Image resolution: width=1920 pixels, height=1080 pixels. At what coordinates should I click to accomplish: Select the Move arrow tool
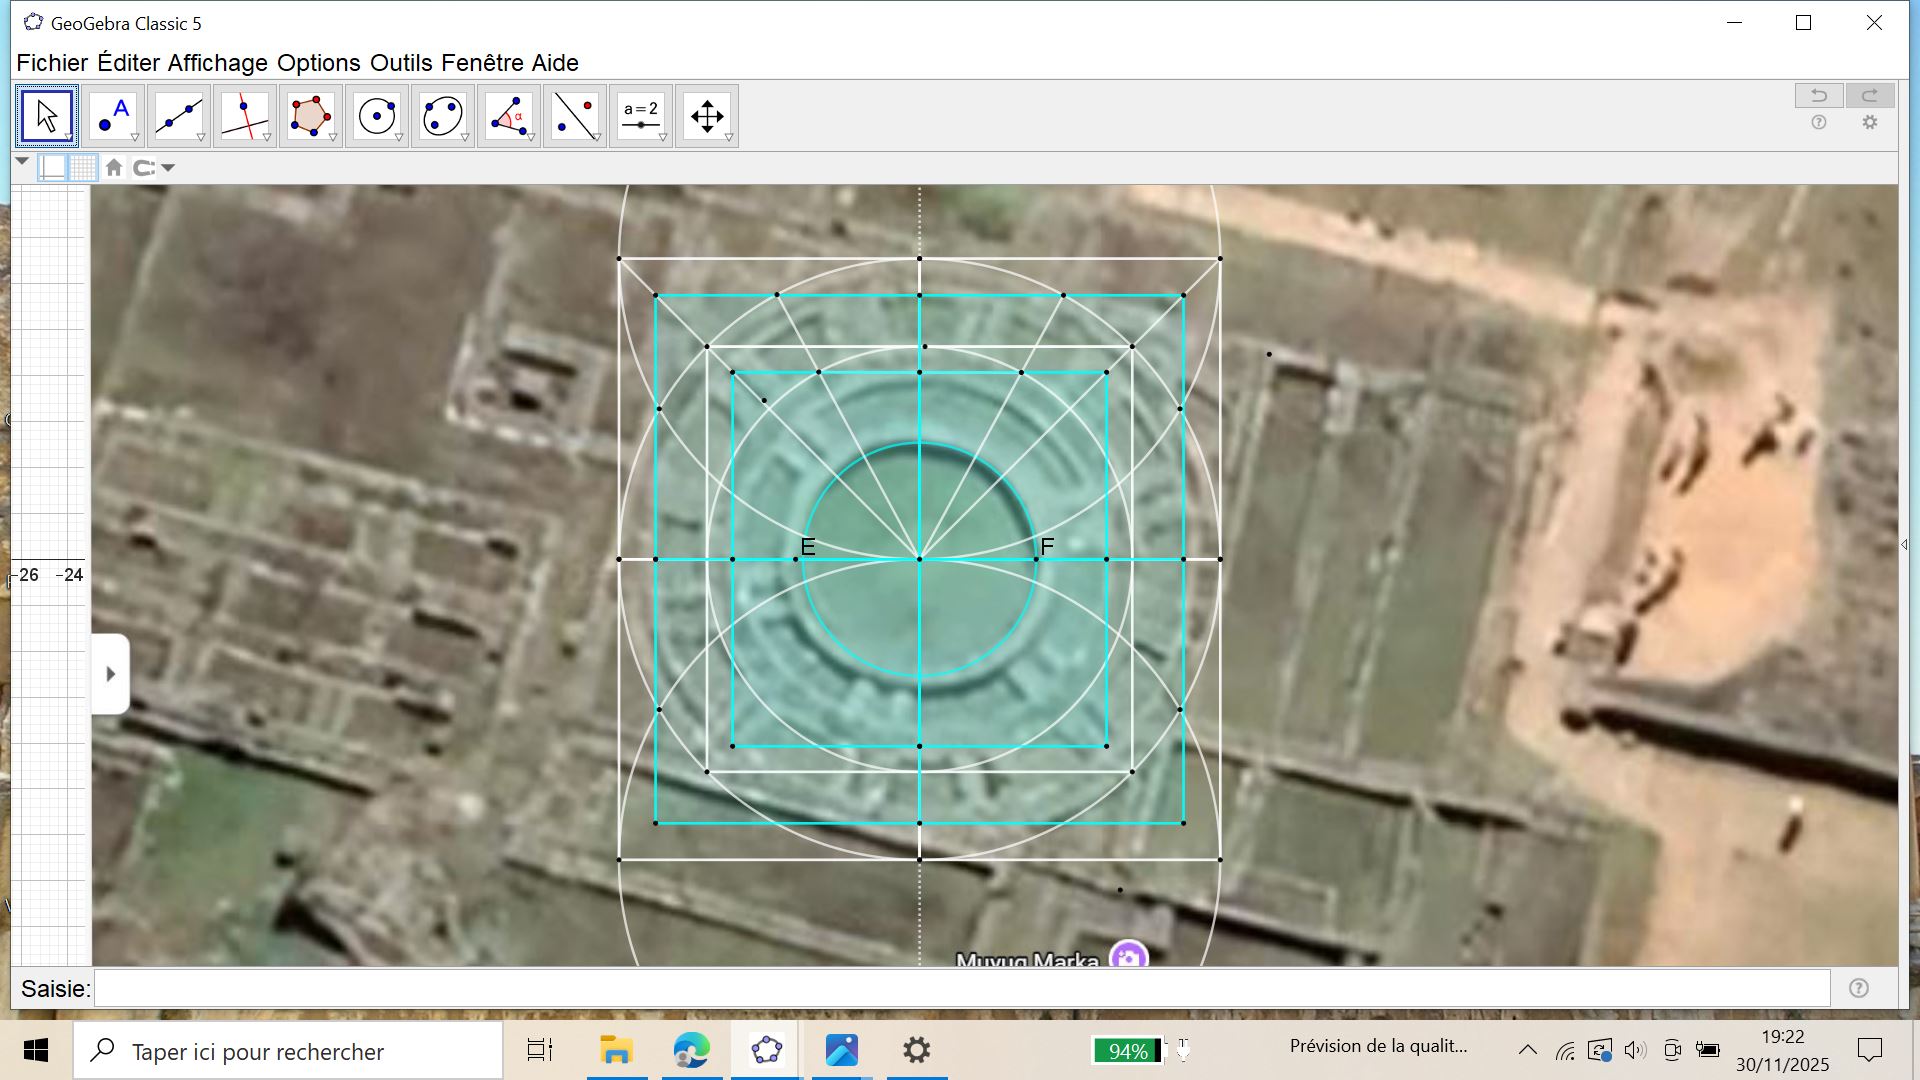pyautogui.click(x=46, y=116)
